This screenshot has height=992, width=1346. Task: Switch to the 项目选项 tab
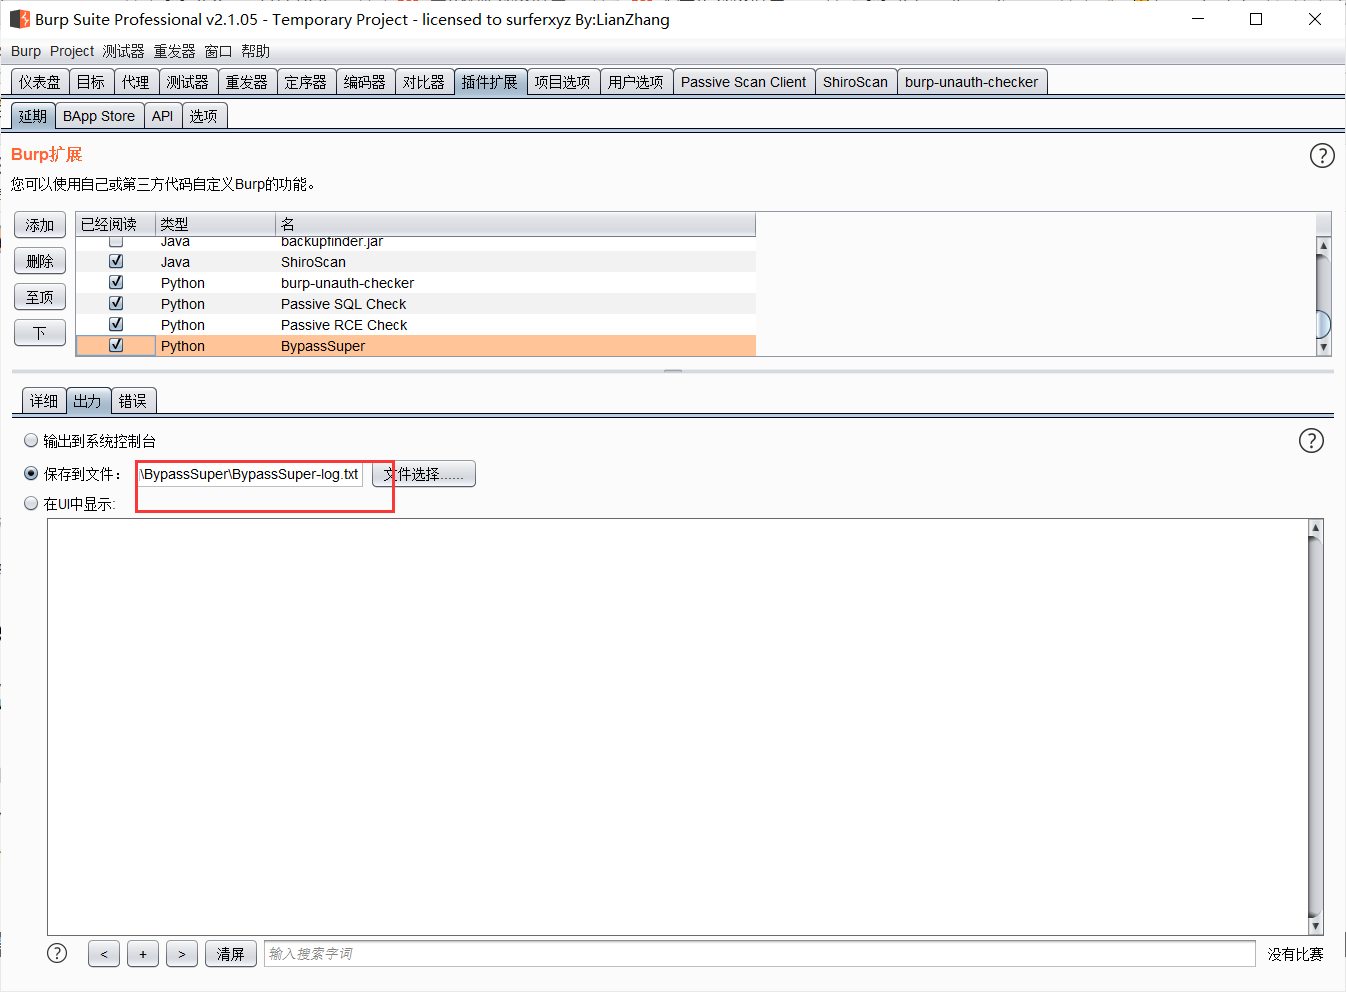pos(562,82)
